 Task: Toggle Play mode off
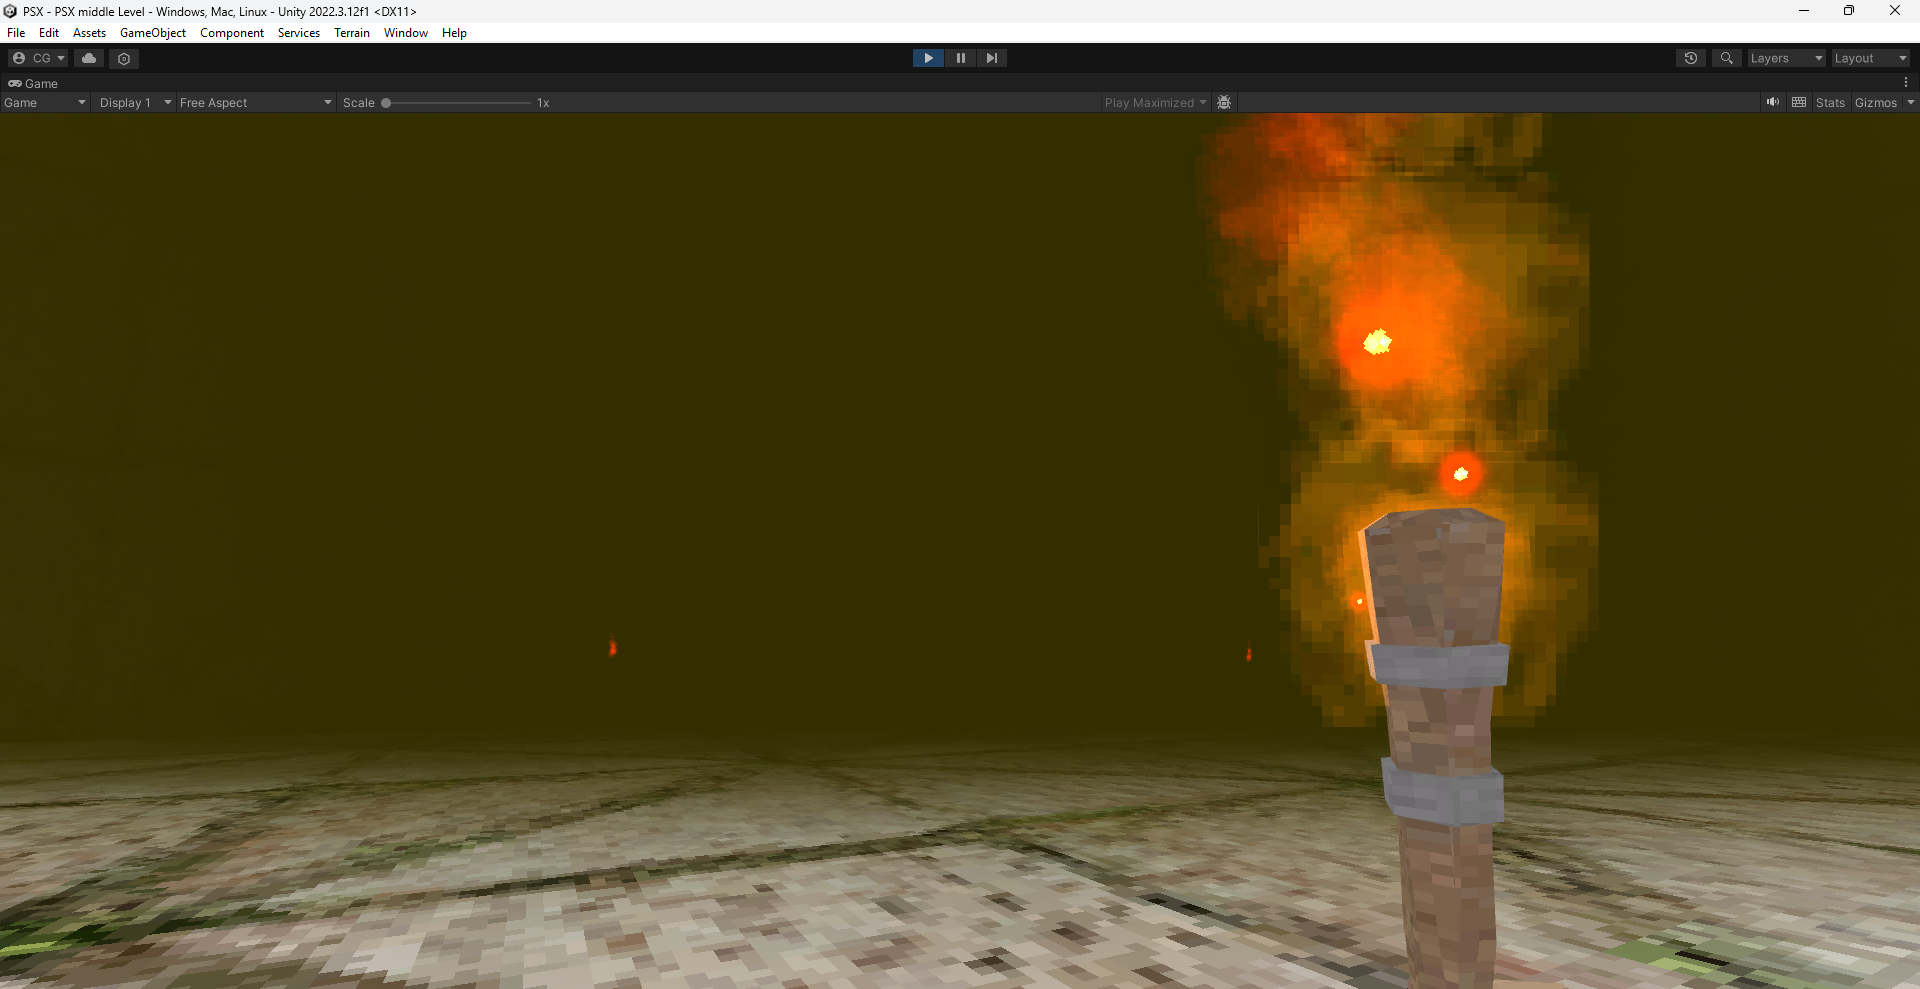point(928,58)
